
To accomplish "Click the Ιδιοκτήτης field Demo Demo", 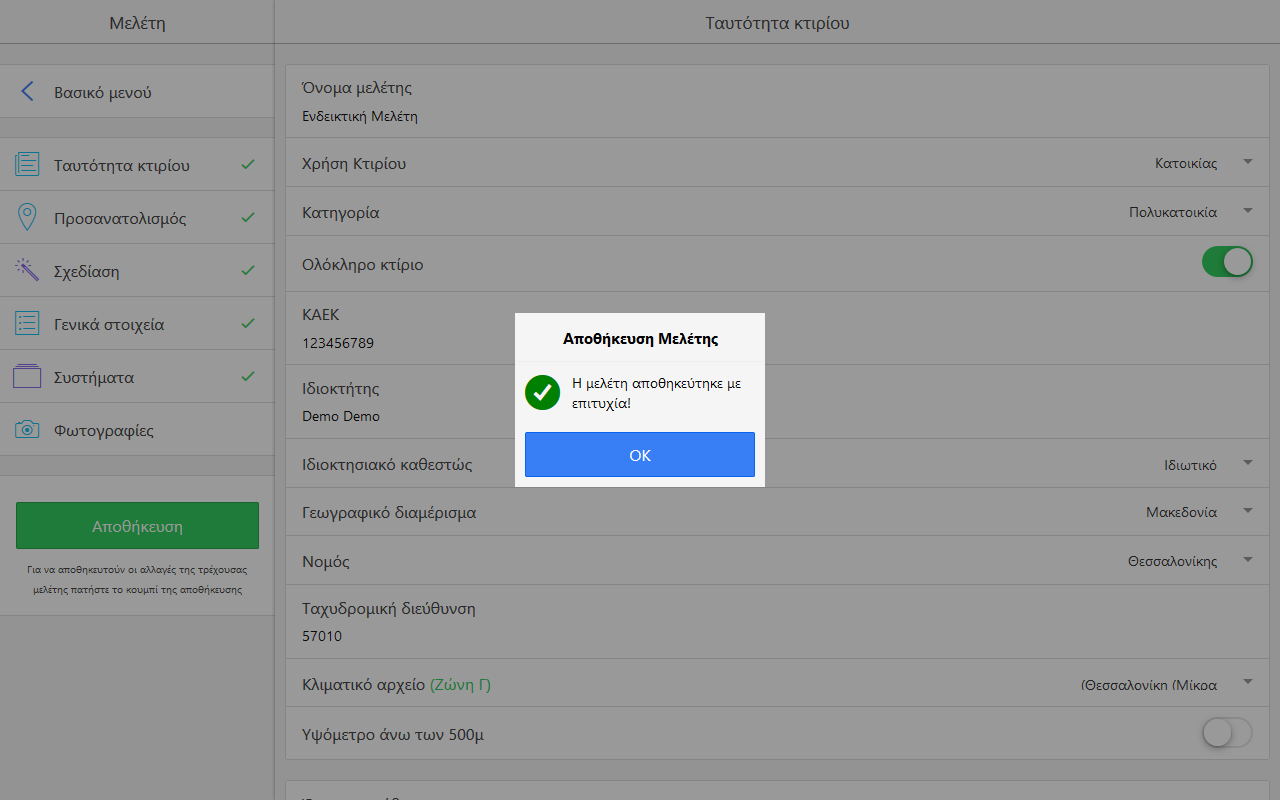I will (x=341, y=416).
